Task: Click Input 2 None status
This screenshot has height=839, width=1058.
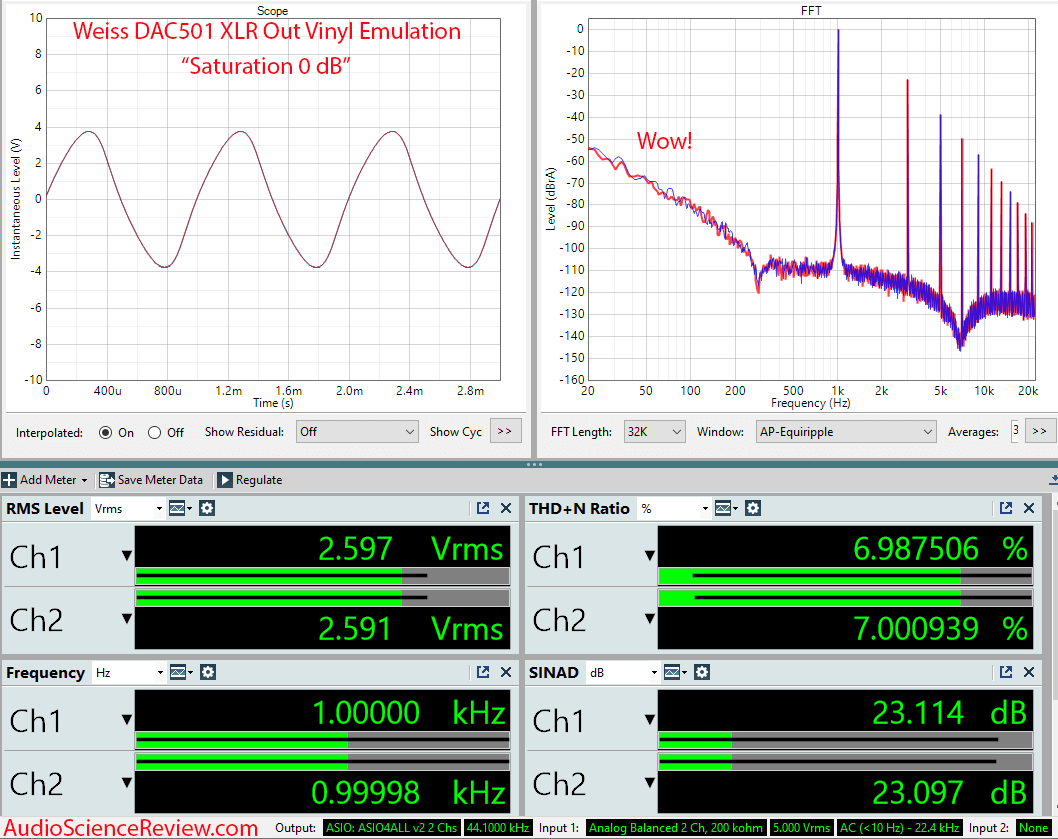Action: click(x=1033, y=828)
